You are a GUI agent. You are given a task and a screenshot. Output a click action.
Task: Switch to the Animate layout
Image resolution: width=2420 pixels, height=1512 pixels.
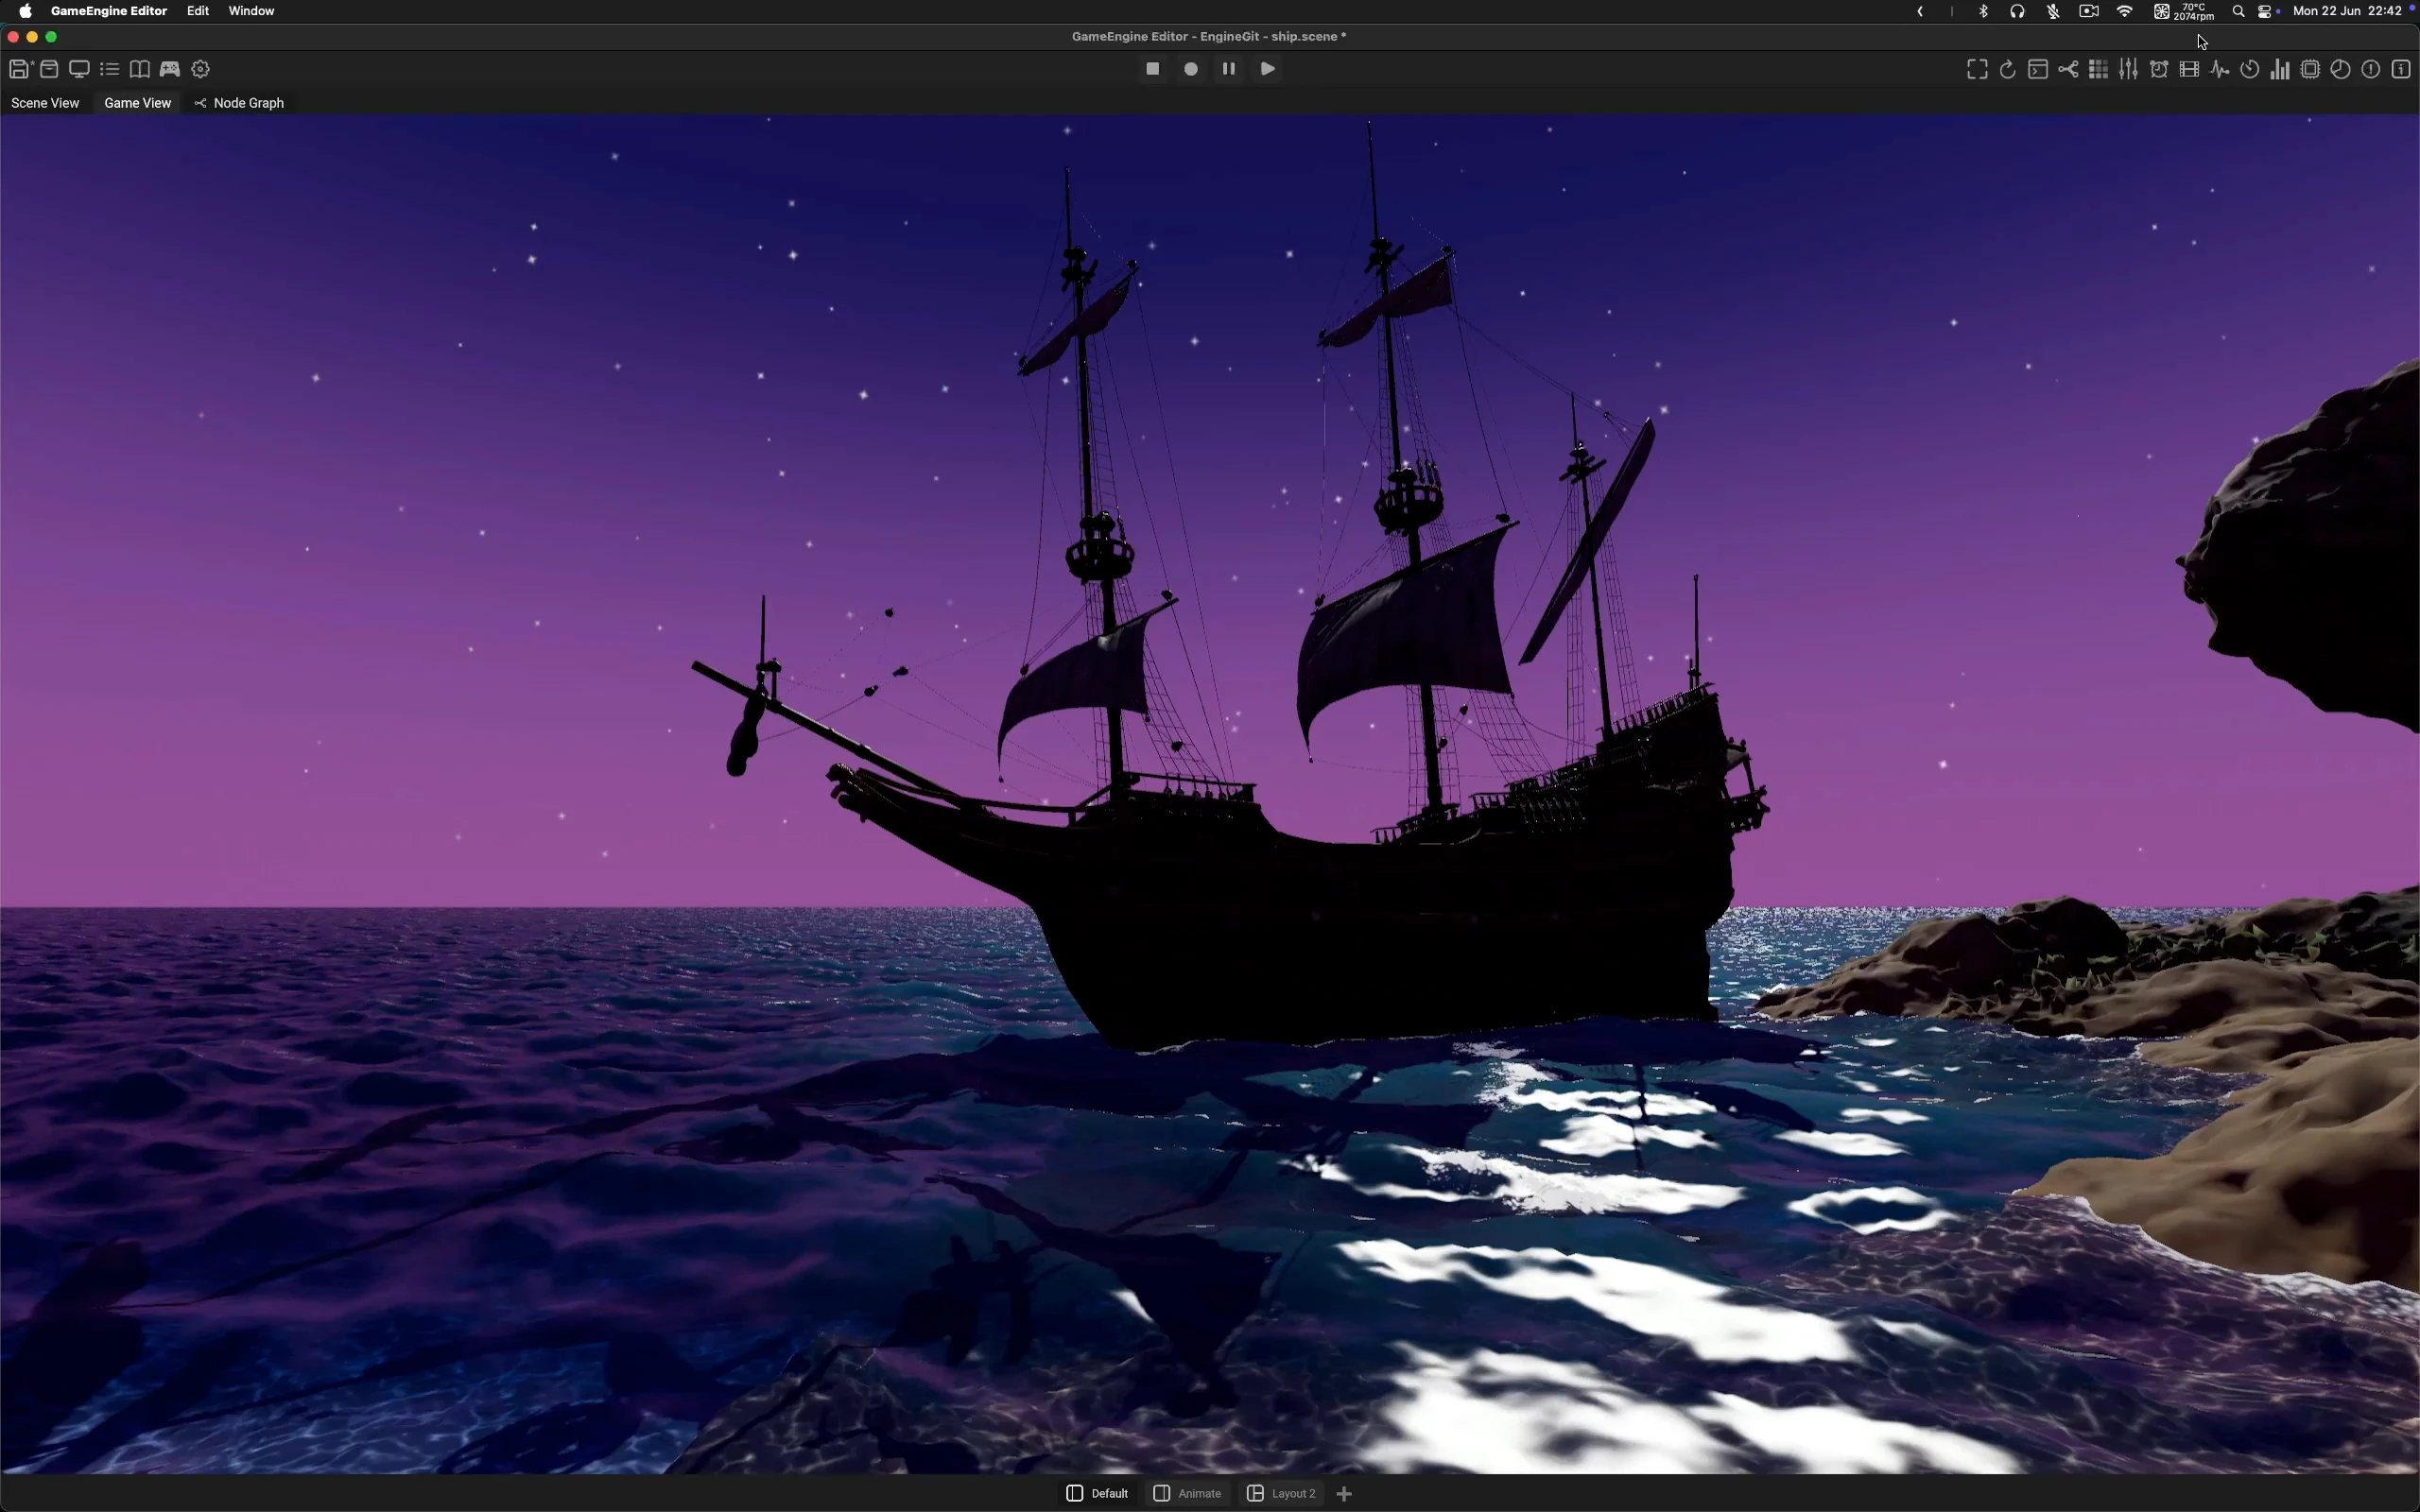pyautogui.click(x=1188, y=1493)
